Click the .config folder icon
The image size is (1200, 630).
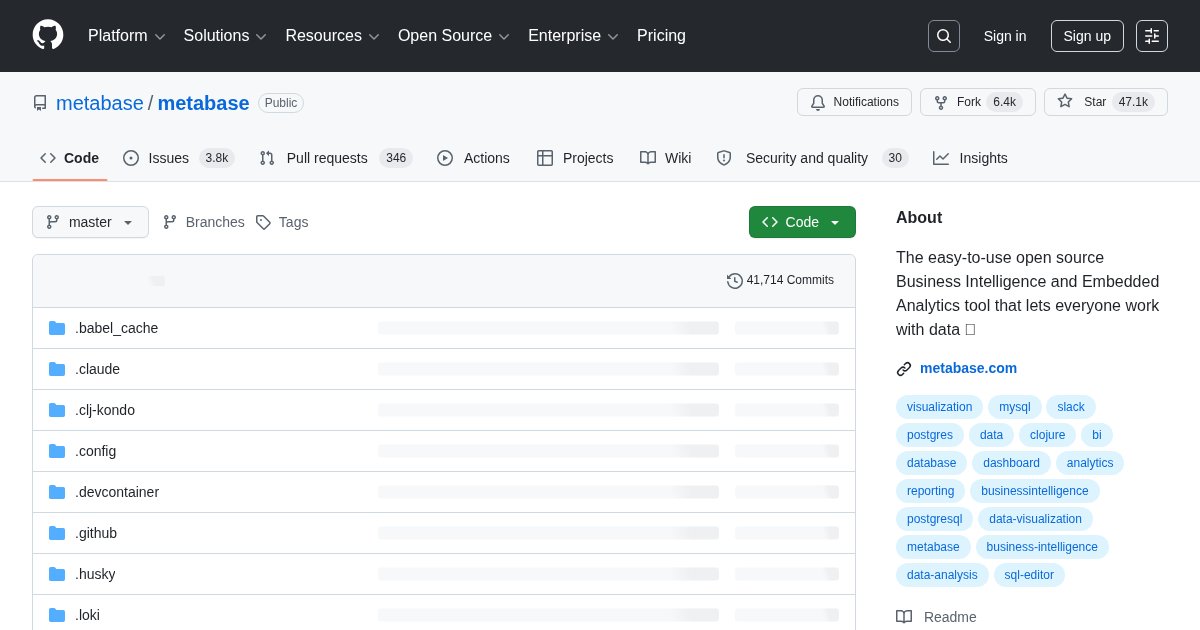point(57,451)
